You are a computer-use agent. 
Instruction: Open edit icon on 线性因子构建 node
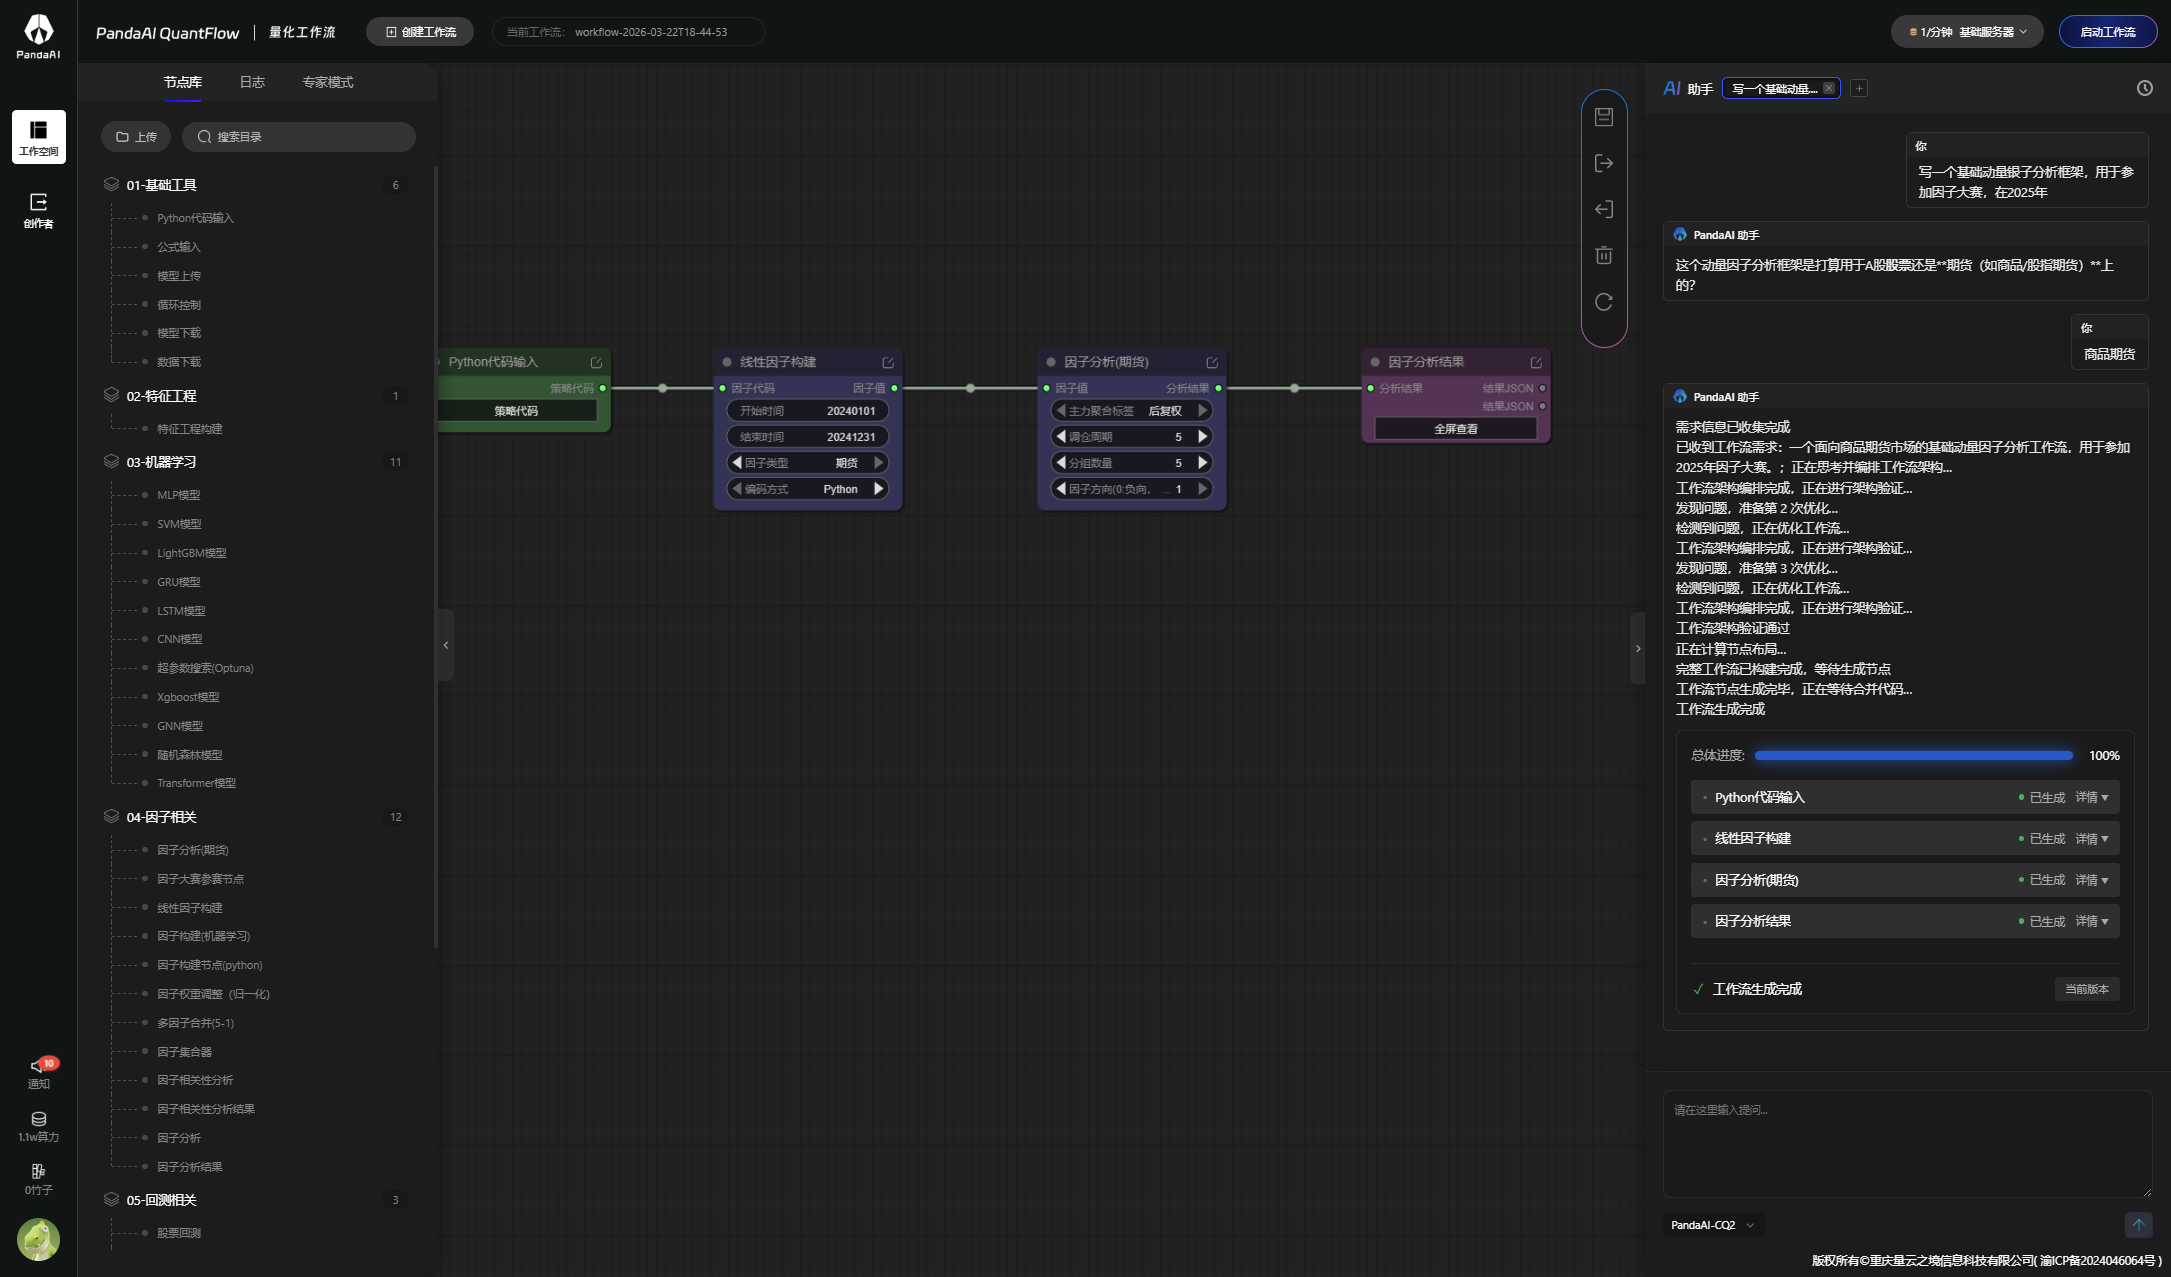pyautogui.click(x=888, y=362)
